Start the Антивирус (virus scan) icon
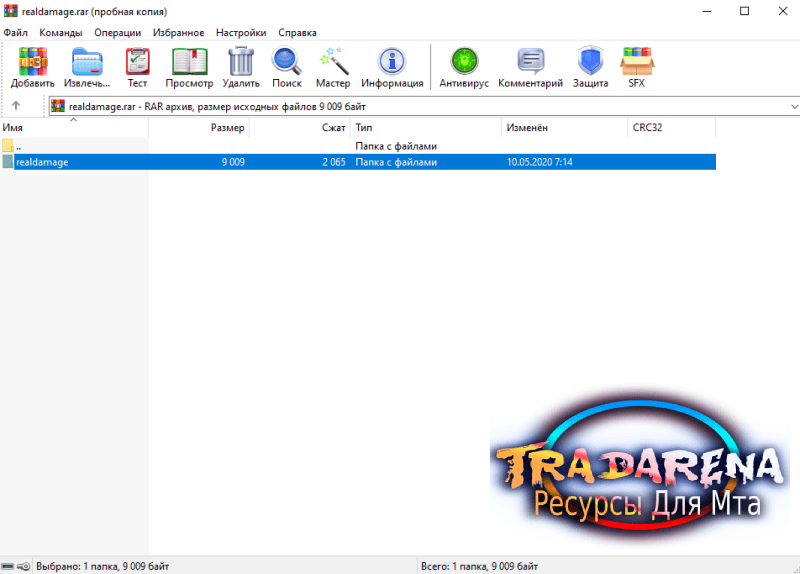 (x=464, y=61)
